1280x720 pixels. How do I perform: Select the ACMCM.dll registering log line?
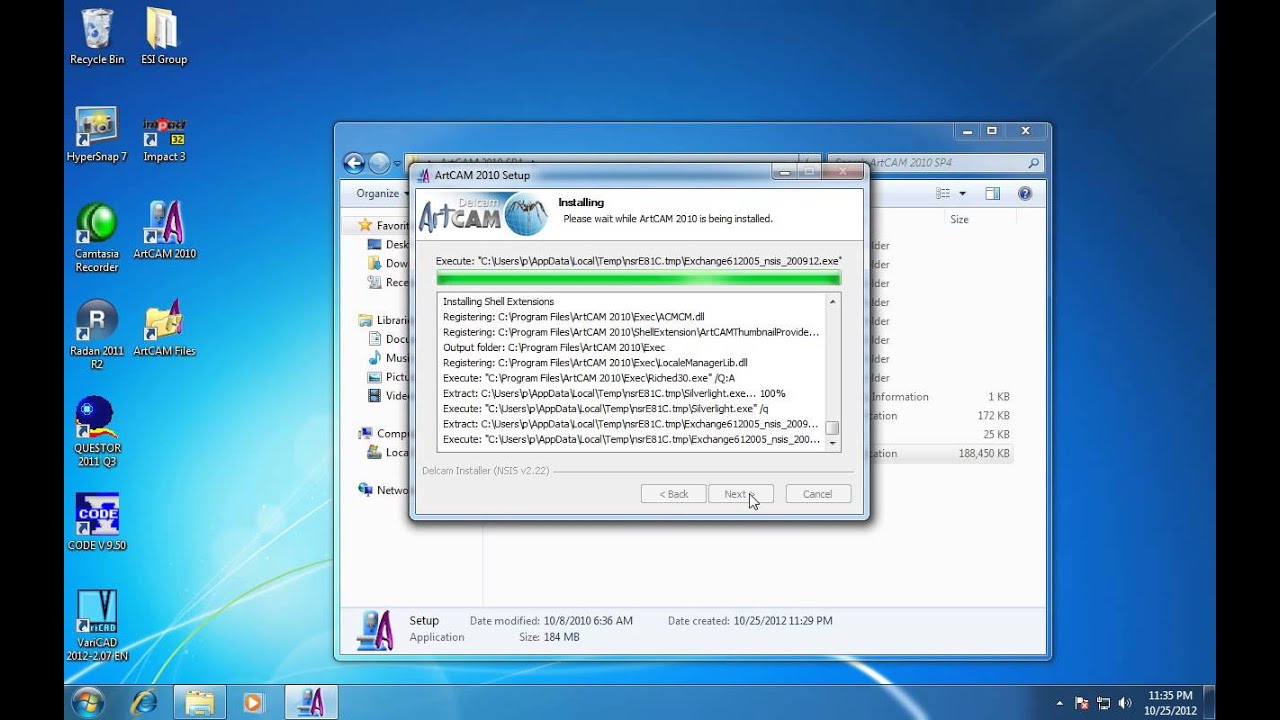(x=574, y=317)
